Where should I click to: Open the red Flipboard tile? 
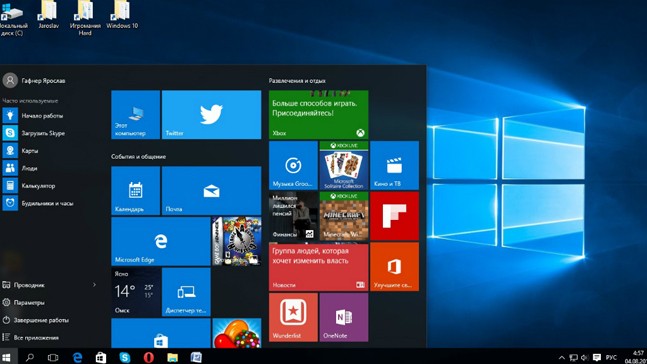click(394, 216)
